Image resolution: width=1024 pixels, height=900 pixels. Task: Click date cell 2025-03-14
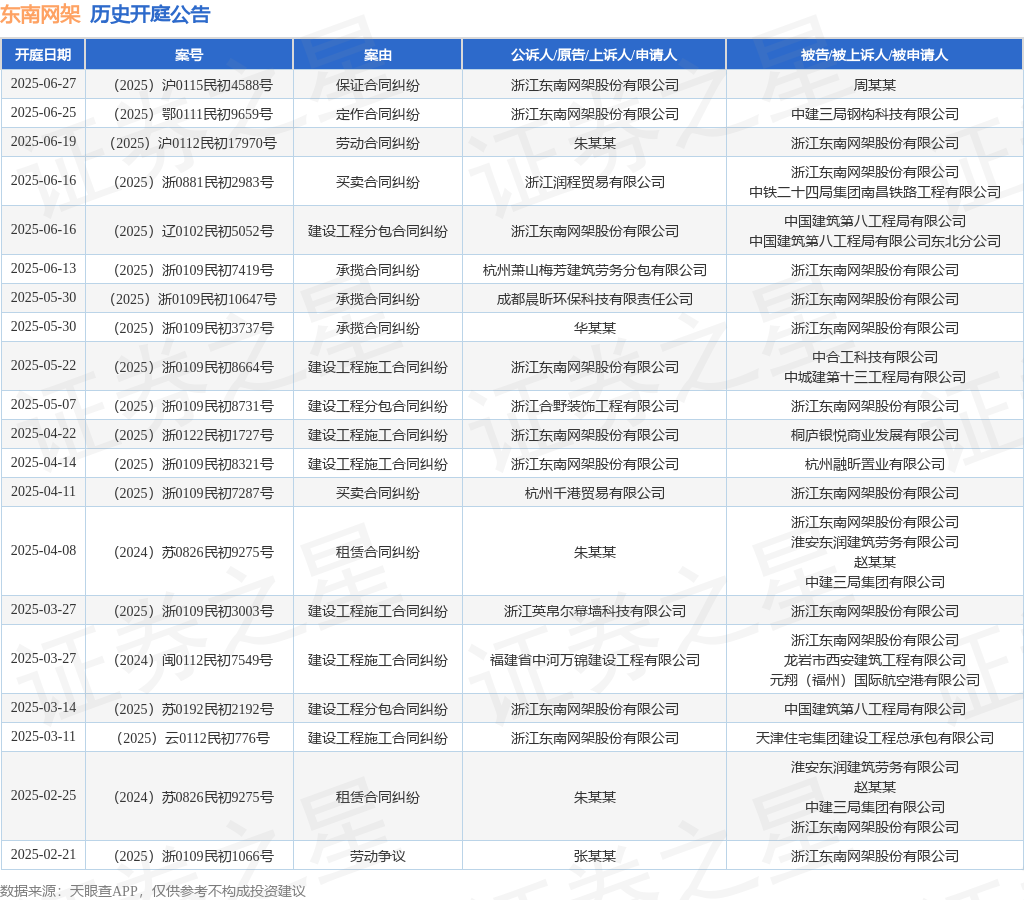(x=43, y=707)
